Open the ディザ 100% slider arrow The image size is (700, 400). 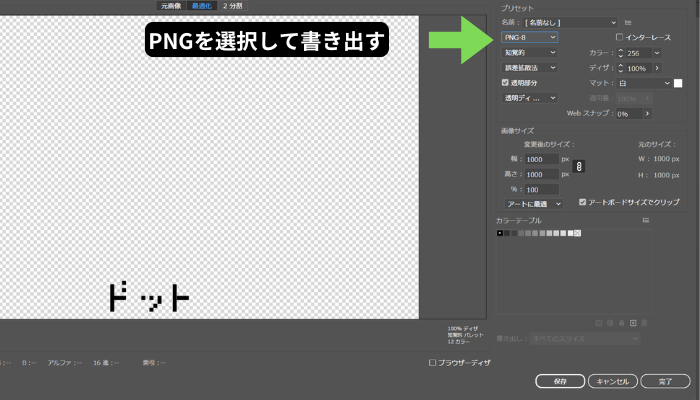(657, 68)
